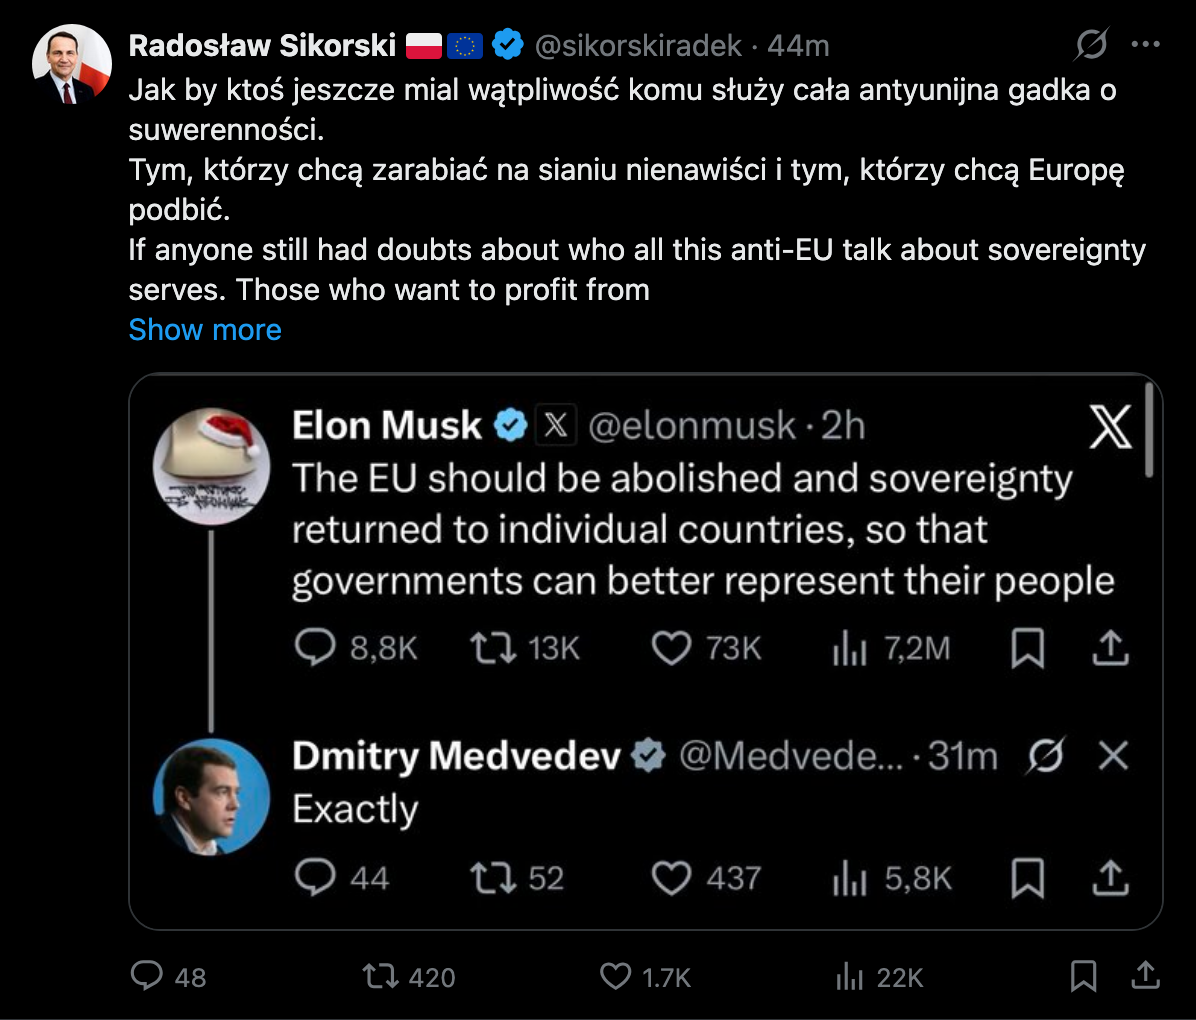This screenshot has height=1020, width=1196.
Task: Click the like heart on Musk's tweet
Action: 671,649
